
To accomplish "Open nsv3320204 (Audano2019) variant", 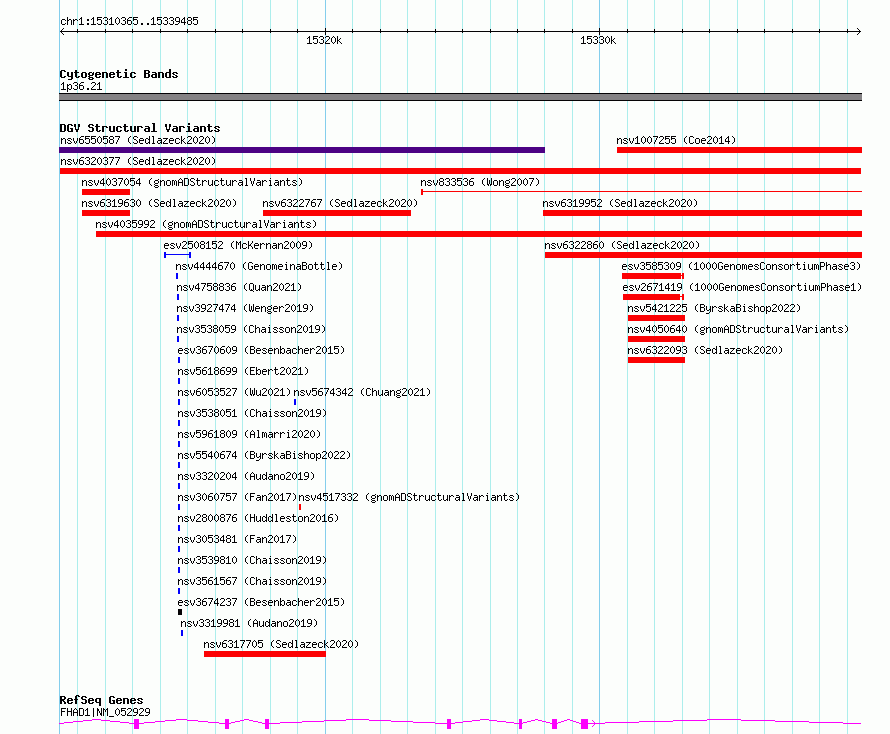I will tap(246, 476).
